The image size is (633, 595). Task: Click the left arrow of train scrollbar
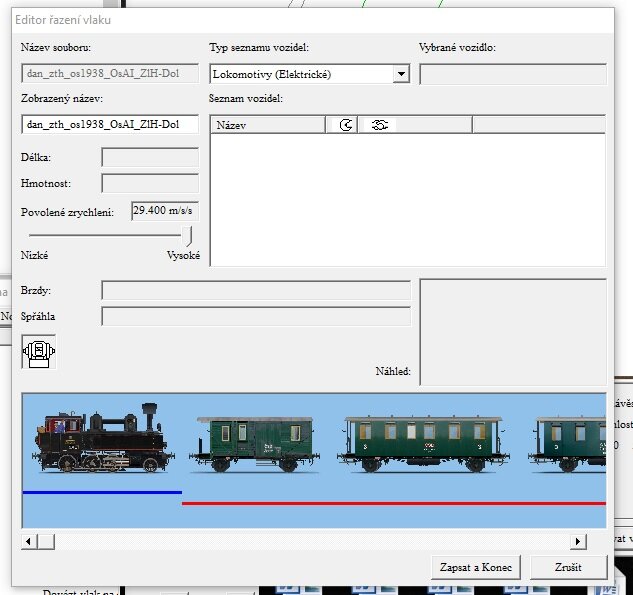coord(30,541)
